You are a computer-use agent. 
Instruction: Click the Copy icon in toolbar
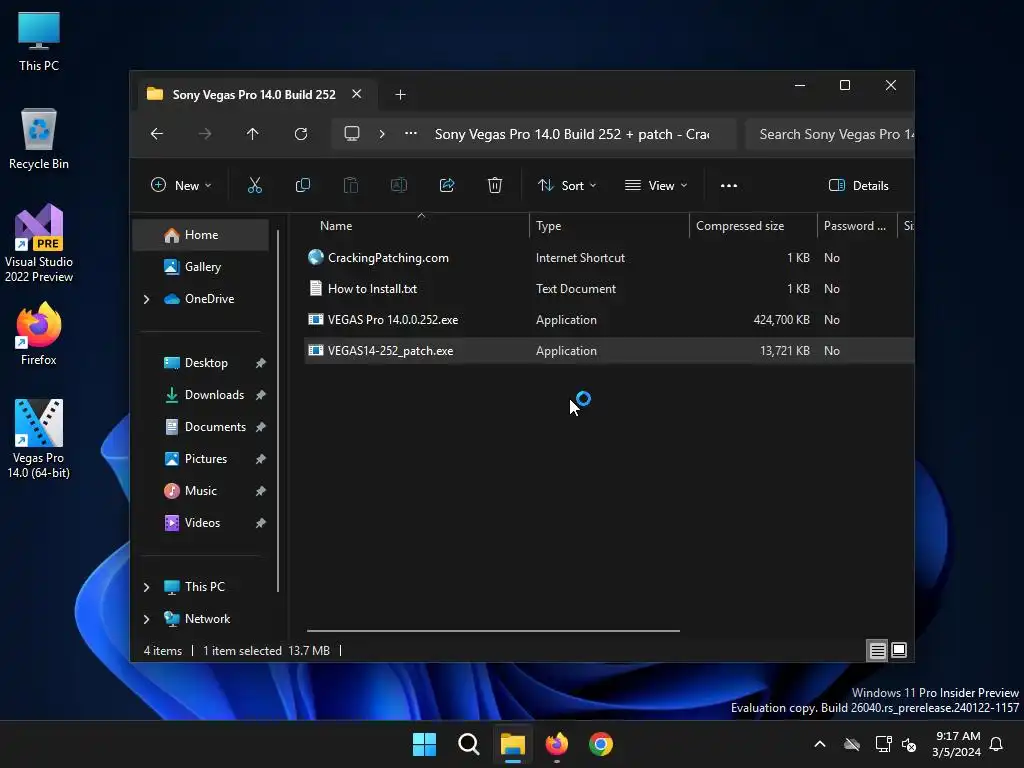pos(302,185)
